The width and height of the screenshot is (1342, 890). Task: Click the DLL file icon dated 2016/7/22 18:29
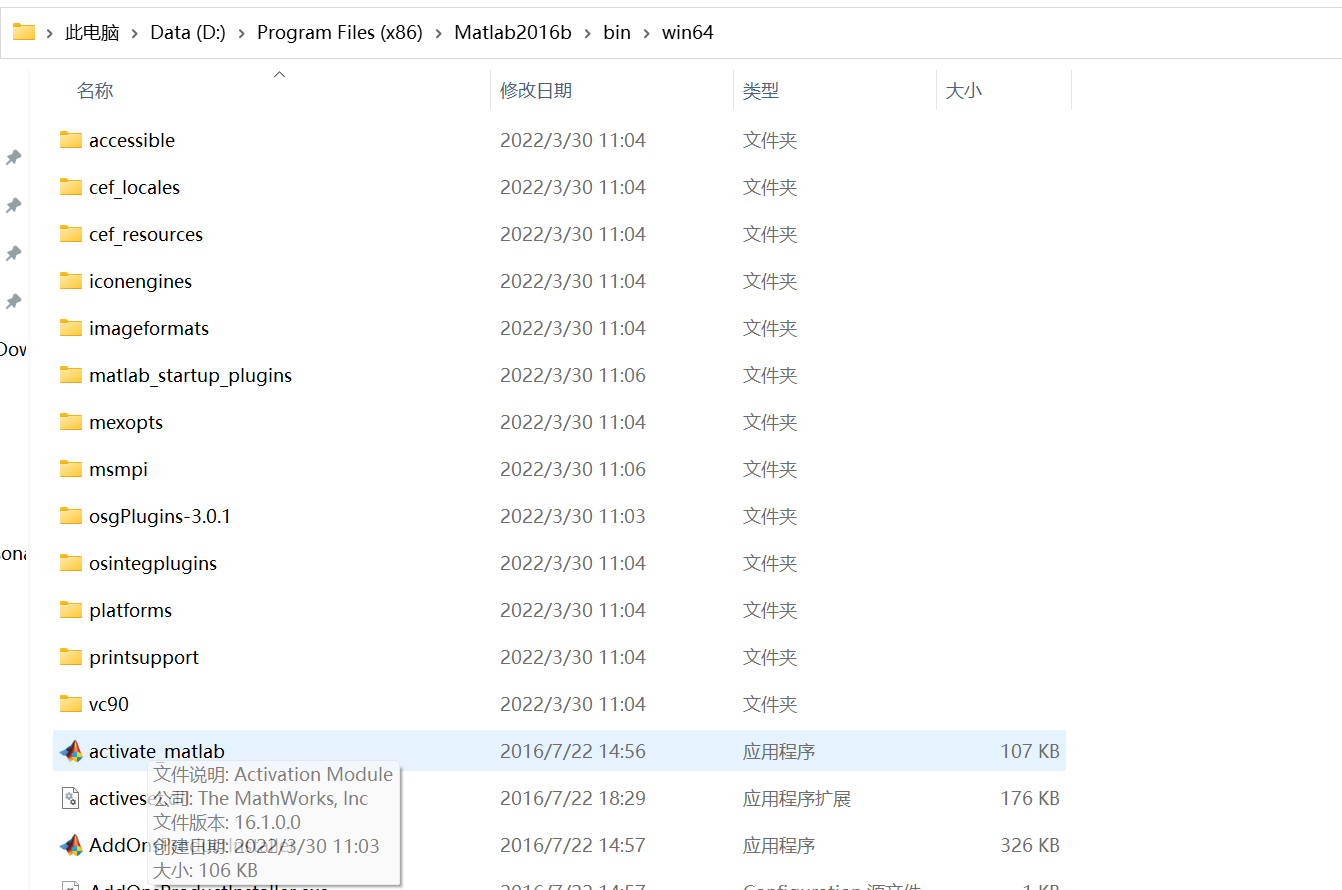point(70,798)
